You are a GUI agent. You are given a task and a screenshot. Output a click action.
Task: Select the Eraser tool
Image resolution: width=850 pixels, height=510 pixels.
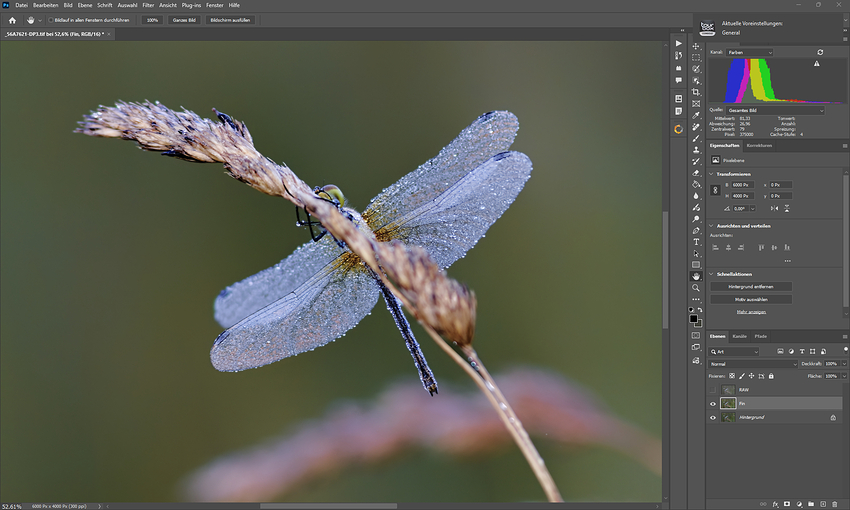[x=696, y=173]
